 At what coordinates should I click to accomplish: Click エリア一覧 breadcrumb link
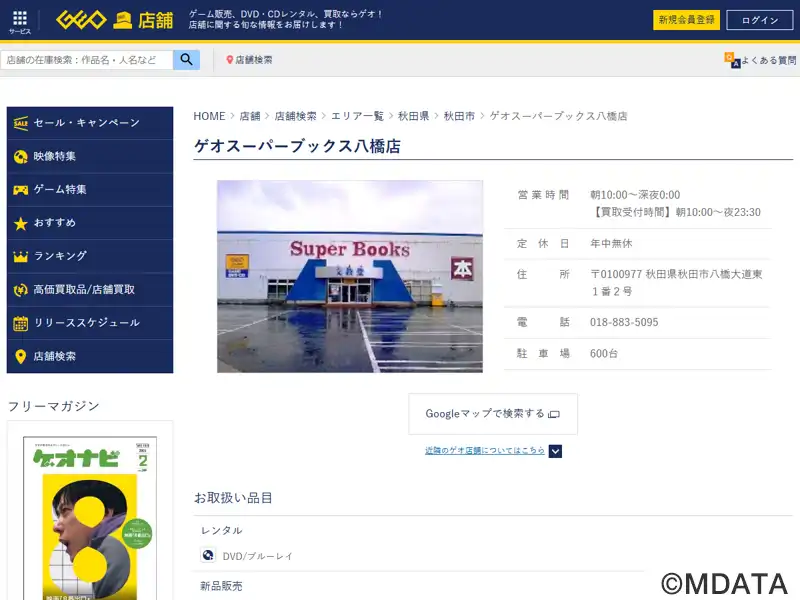click(x=357, y=116)
